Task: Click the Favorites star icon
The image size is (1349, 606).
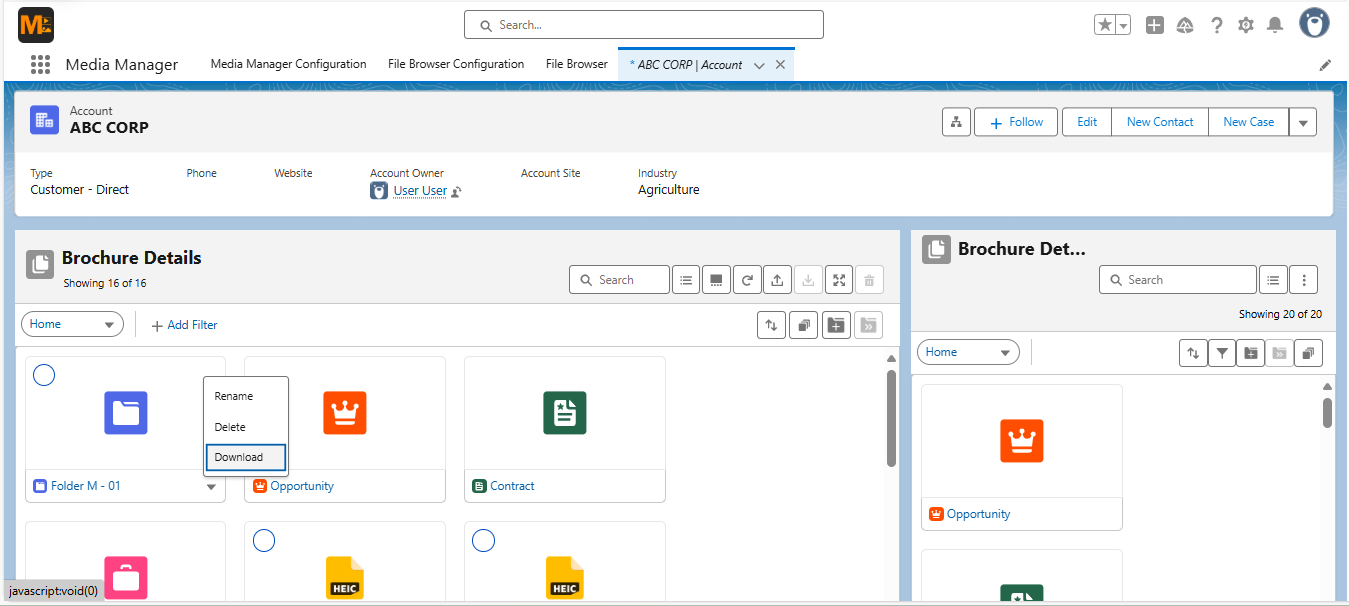Action: pos(1105,25)
